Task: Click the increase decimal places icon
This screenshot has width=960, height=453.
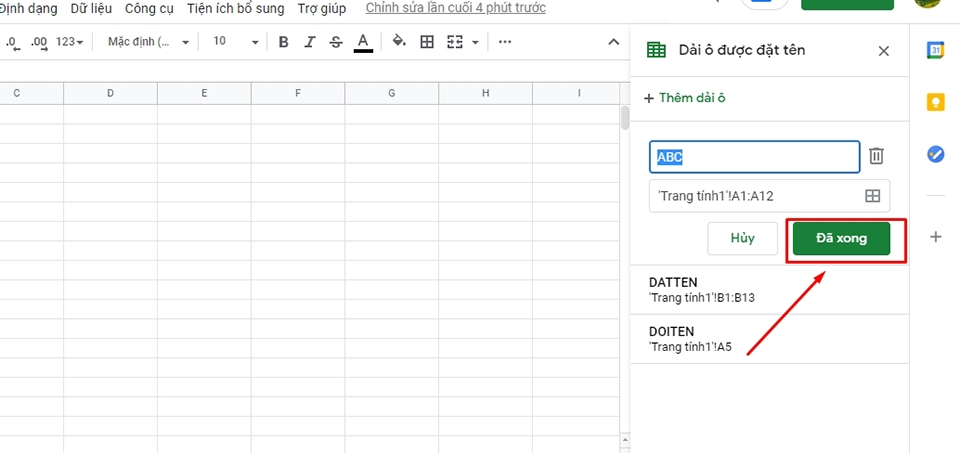Action: [x=39, y=42]
